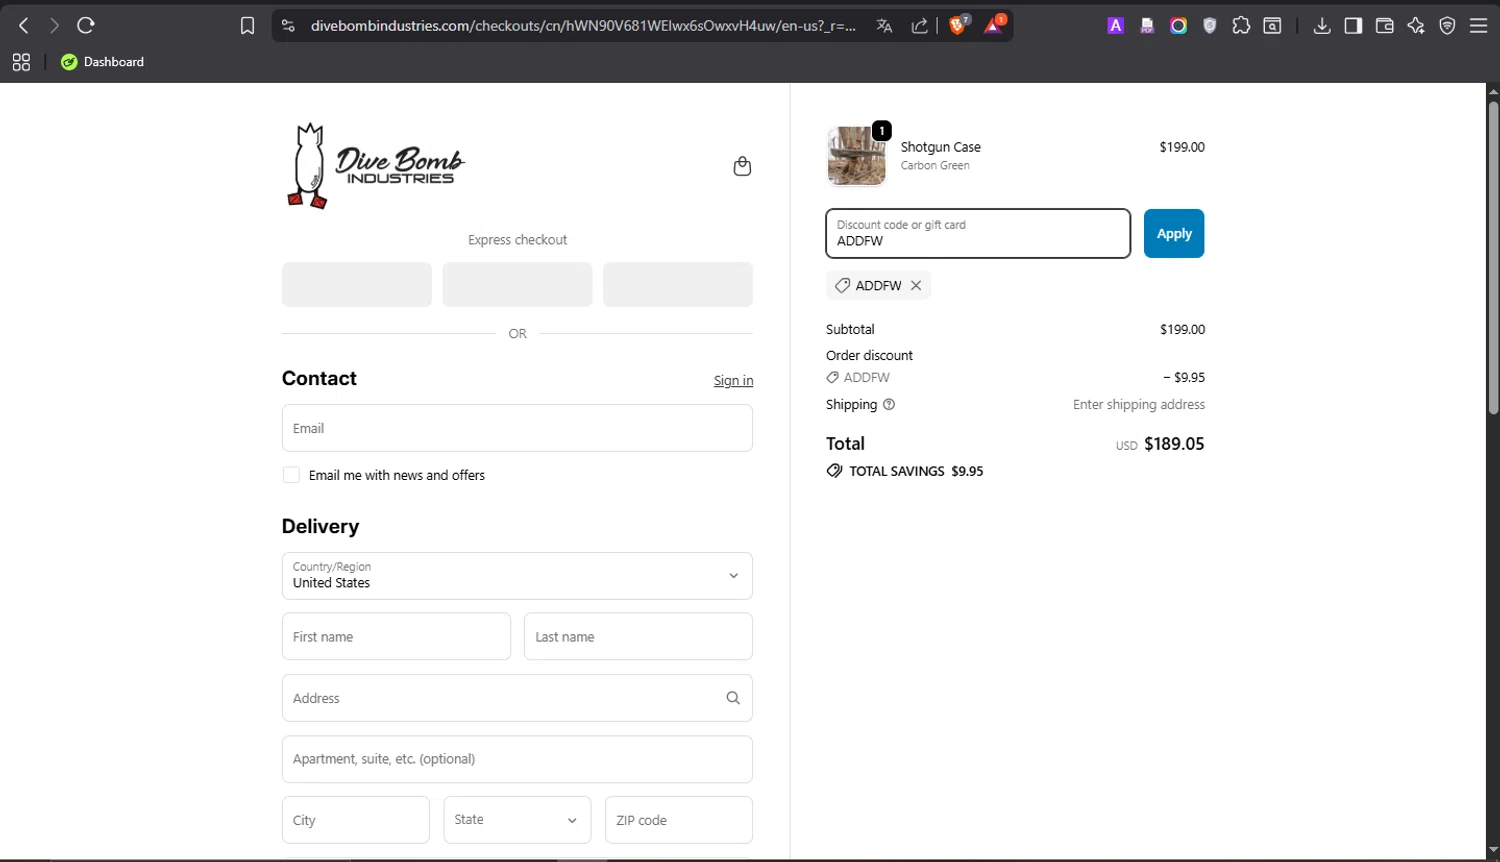
Task: Select the middle express checkout button
Action: (517, 285)
